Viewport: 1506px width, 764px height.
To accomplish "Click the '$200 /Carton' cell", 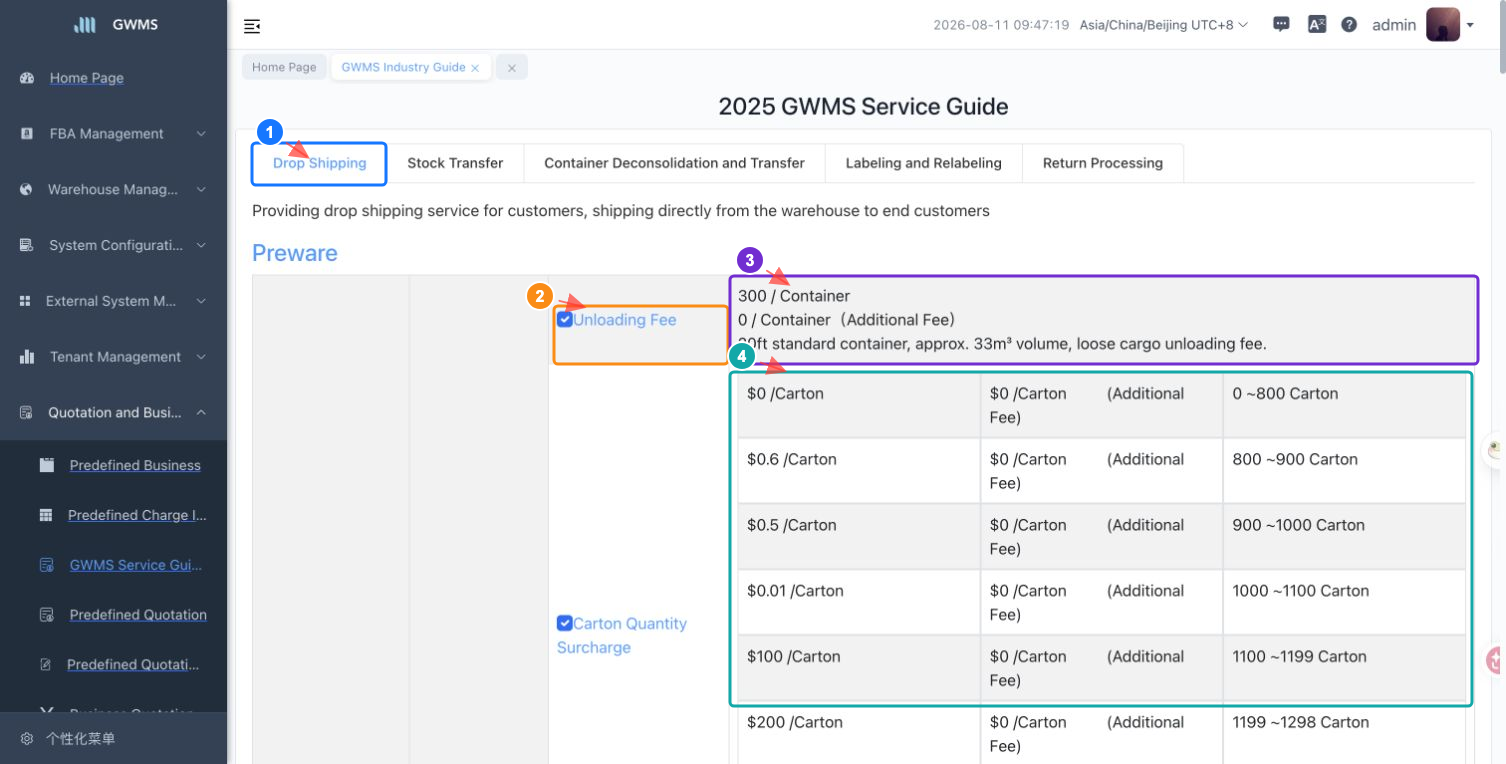I will [859, 734].
